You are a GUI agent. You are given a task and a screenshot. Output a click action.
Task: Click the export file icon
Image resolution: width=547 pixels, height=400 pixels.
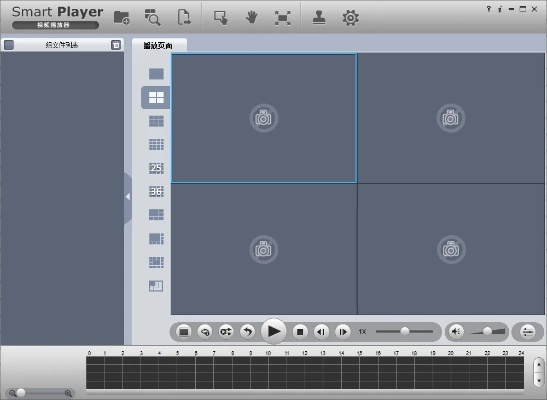coord(183,17)
